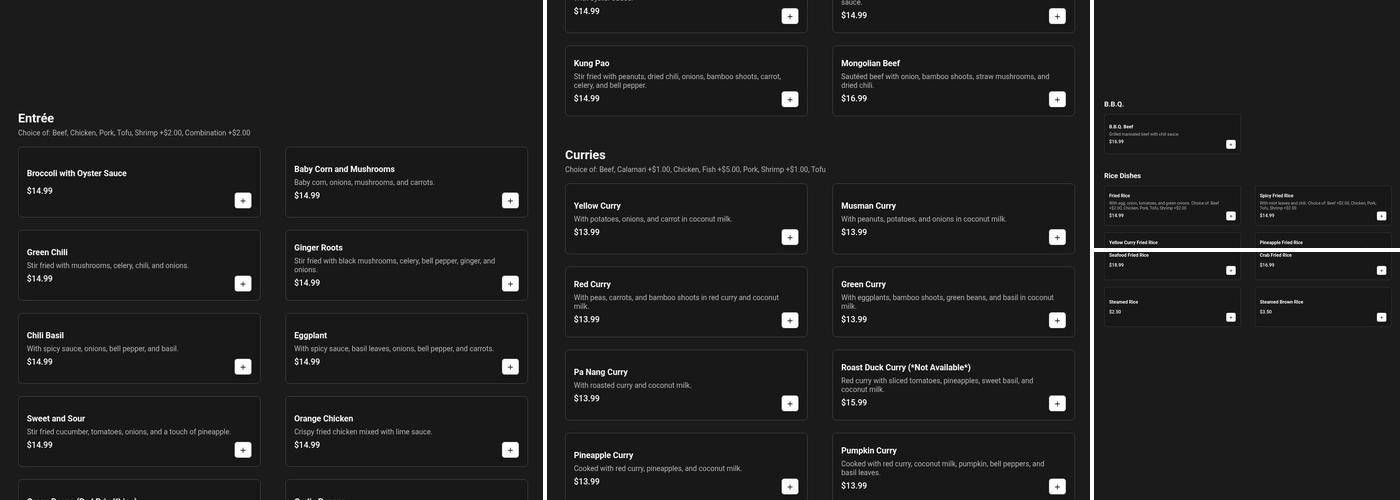The height and width of the screenshot is (500, 1400).
Task: Add Chili Basil using its plus button
Action: [x=243, y=367]
